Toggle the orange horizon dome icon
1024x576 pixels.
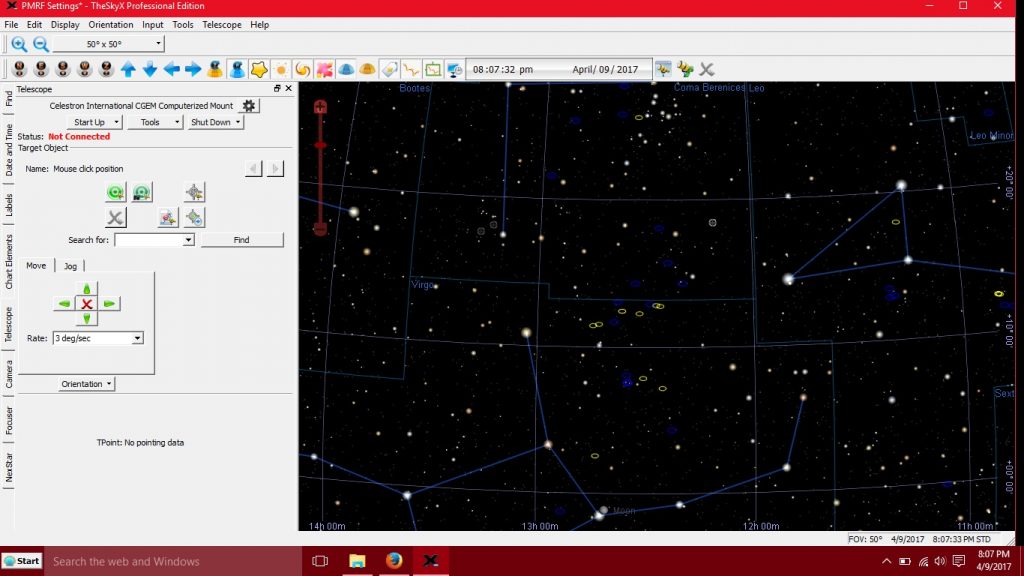pos(369,68)
